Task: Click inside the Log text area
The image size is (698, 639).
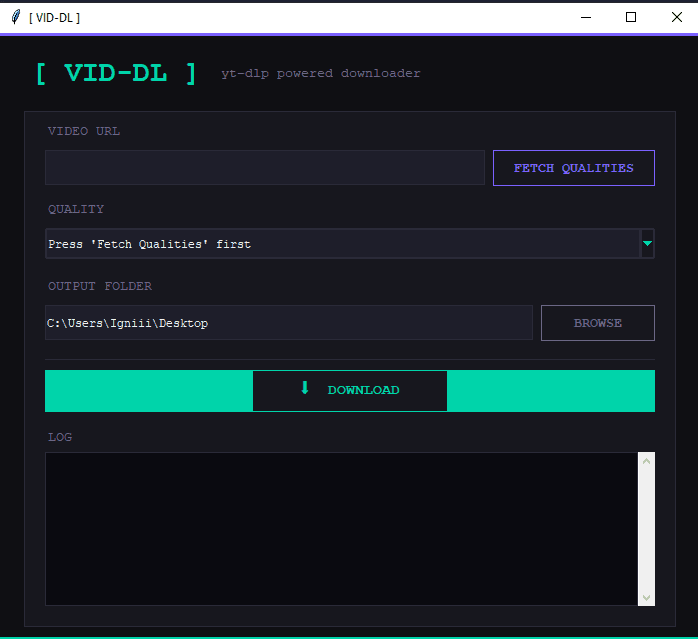Action: tap(341, 529)
